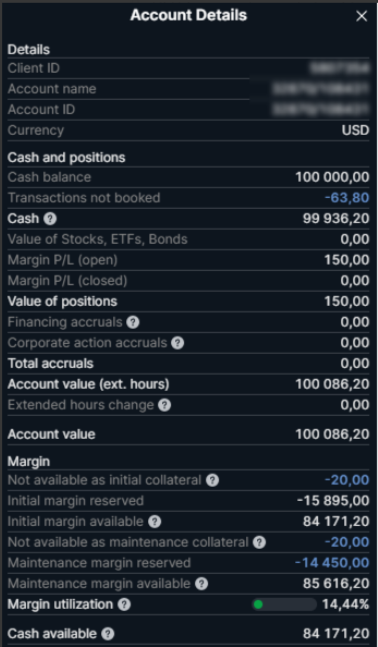
Task: Select the -63,80 Transactions not booked value
Action: coord(347,198)
